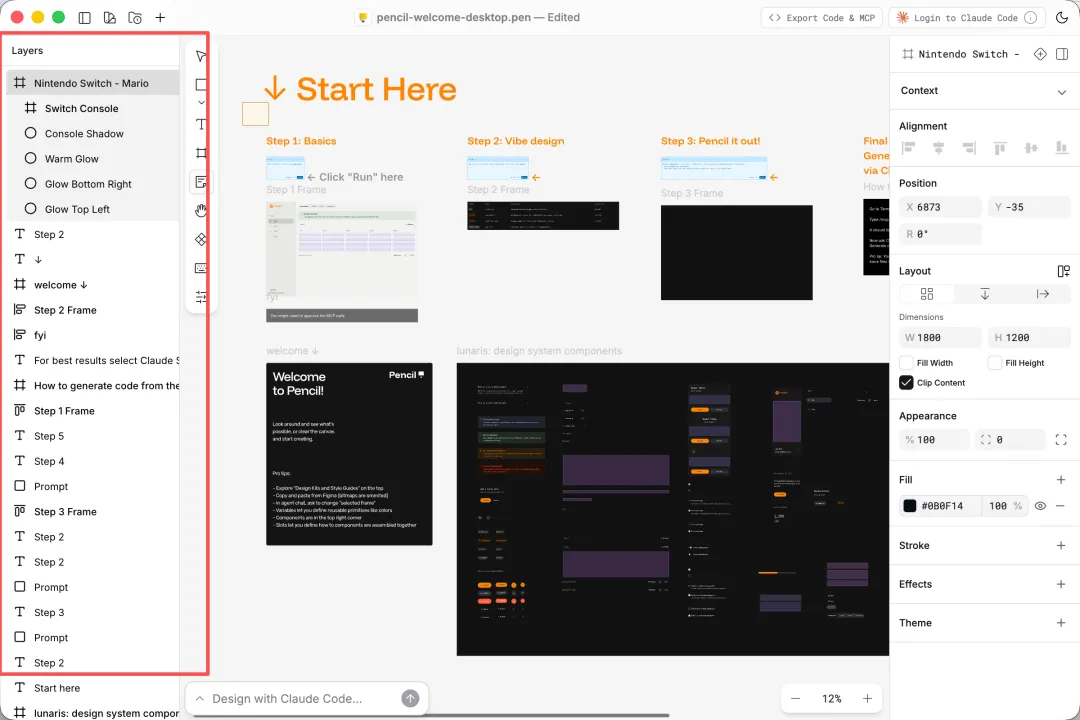
Task: Add a Stroke with plus
Action: (x=1061, y=545)
